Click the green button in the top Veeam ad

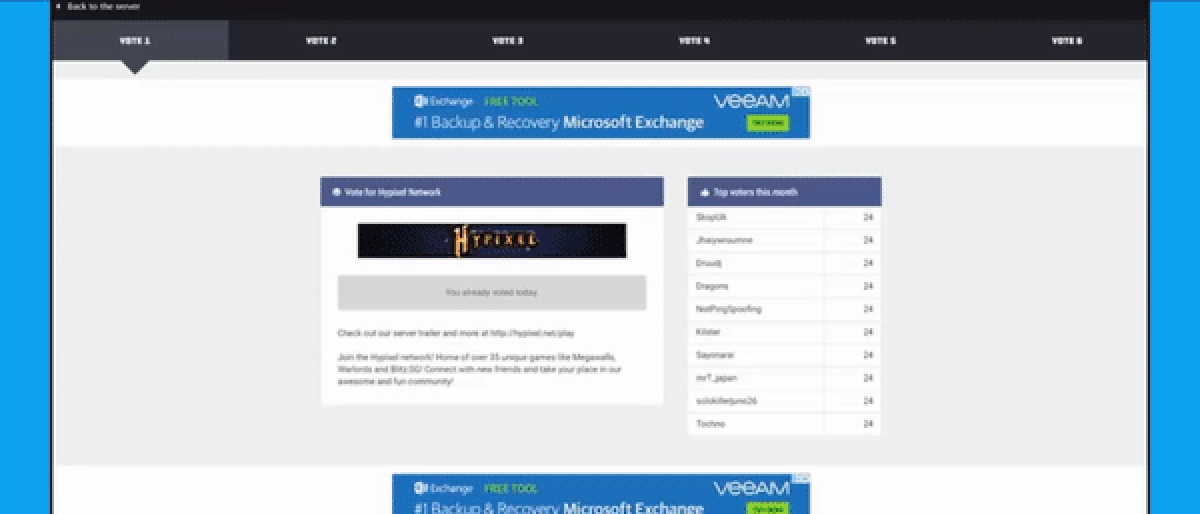[x=767, y=123]
